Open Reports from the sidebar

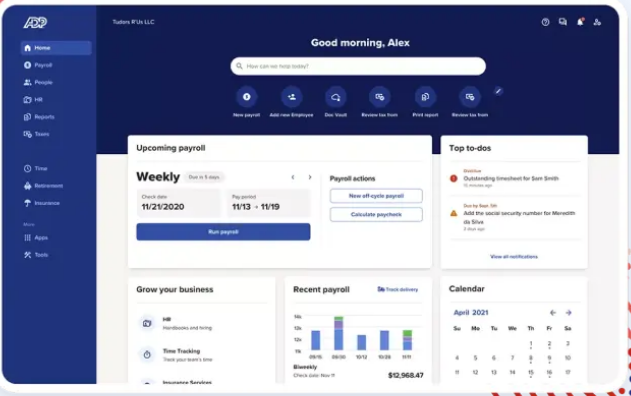[39, 117]
